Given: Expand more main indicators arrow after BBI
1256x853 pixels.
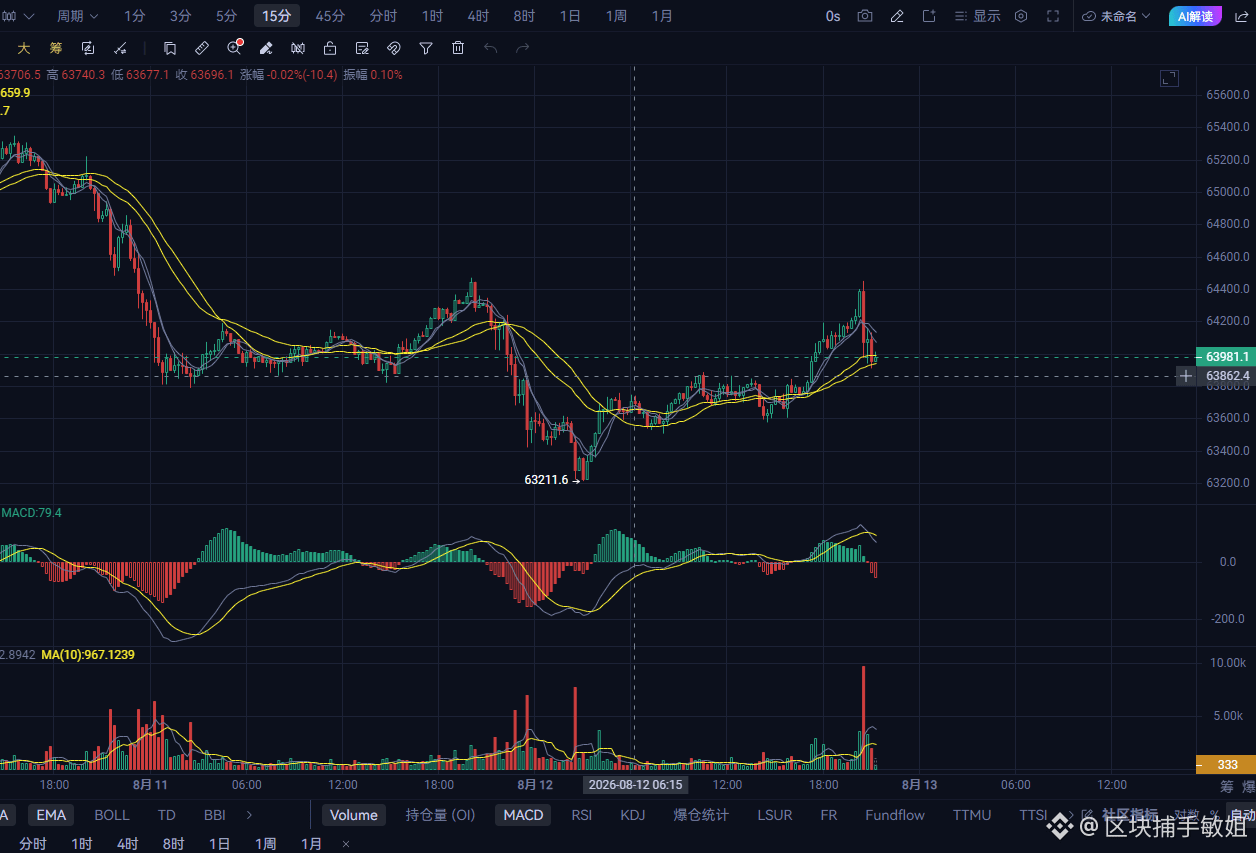Looking at the screenshot, I should pos(249,815).
